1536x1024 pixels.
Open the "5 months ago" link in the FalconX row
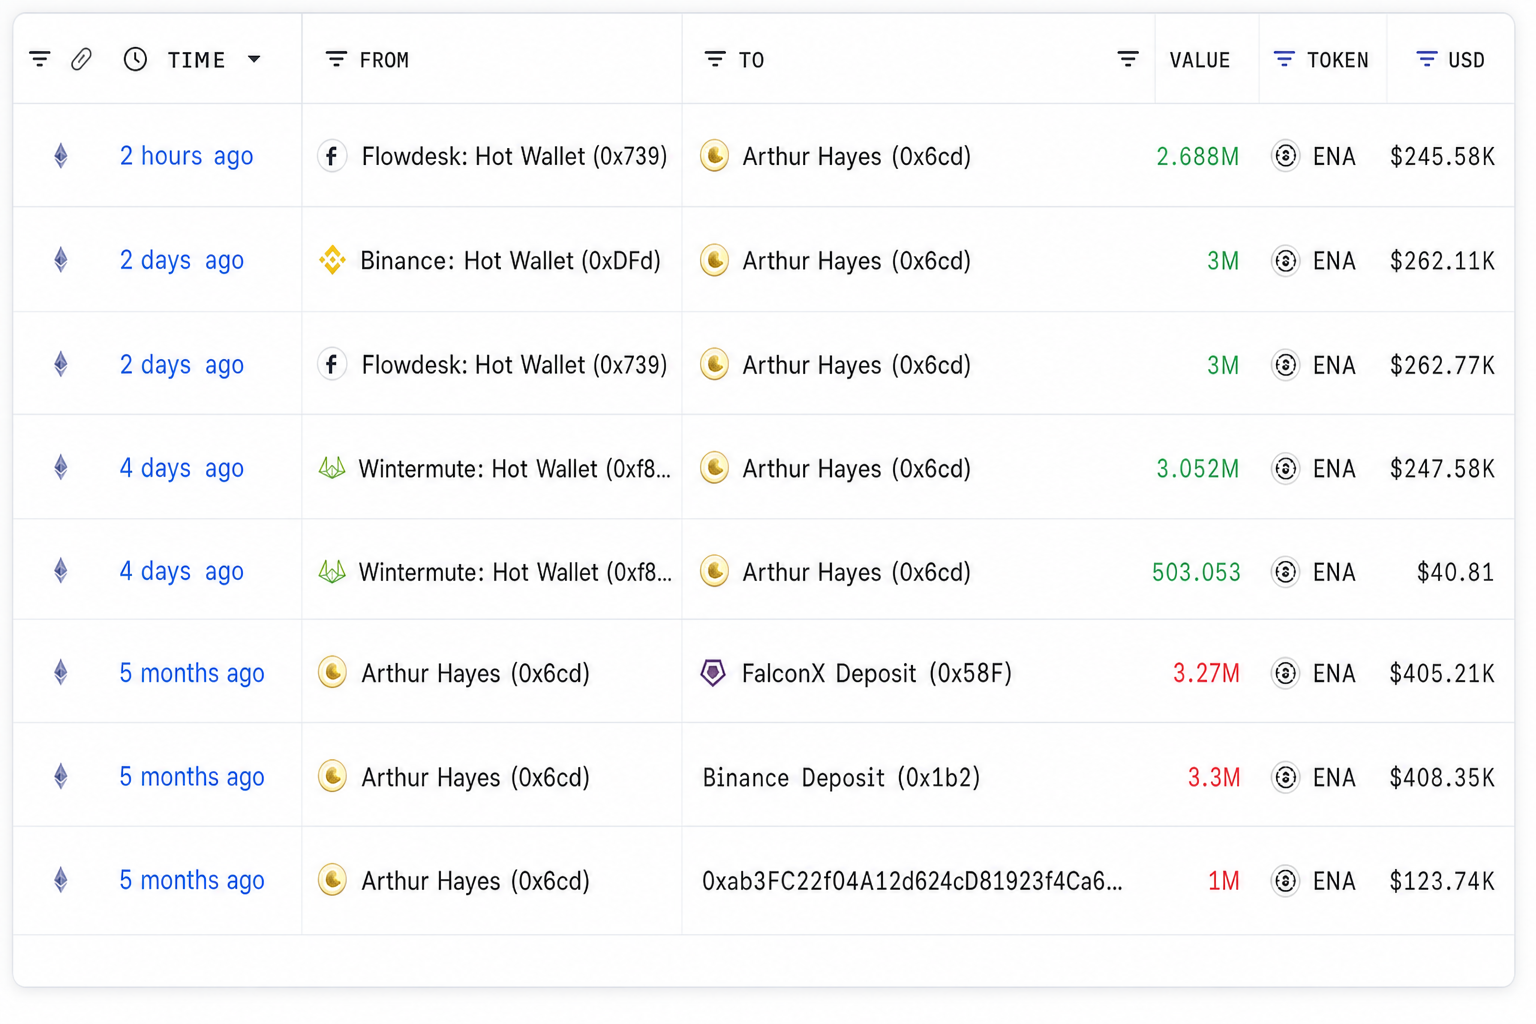coord(192,673)
